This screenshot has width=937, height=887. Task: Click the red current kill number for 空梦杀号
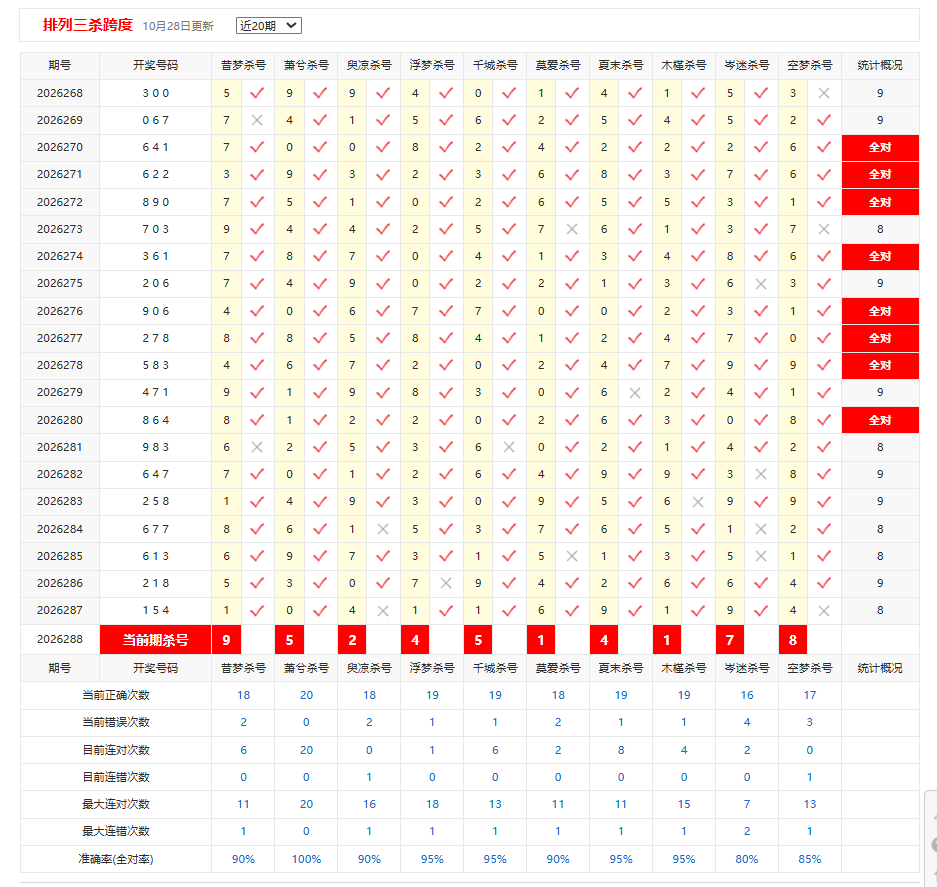[x=793, y=640]
